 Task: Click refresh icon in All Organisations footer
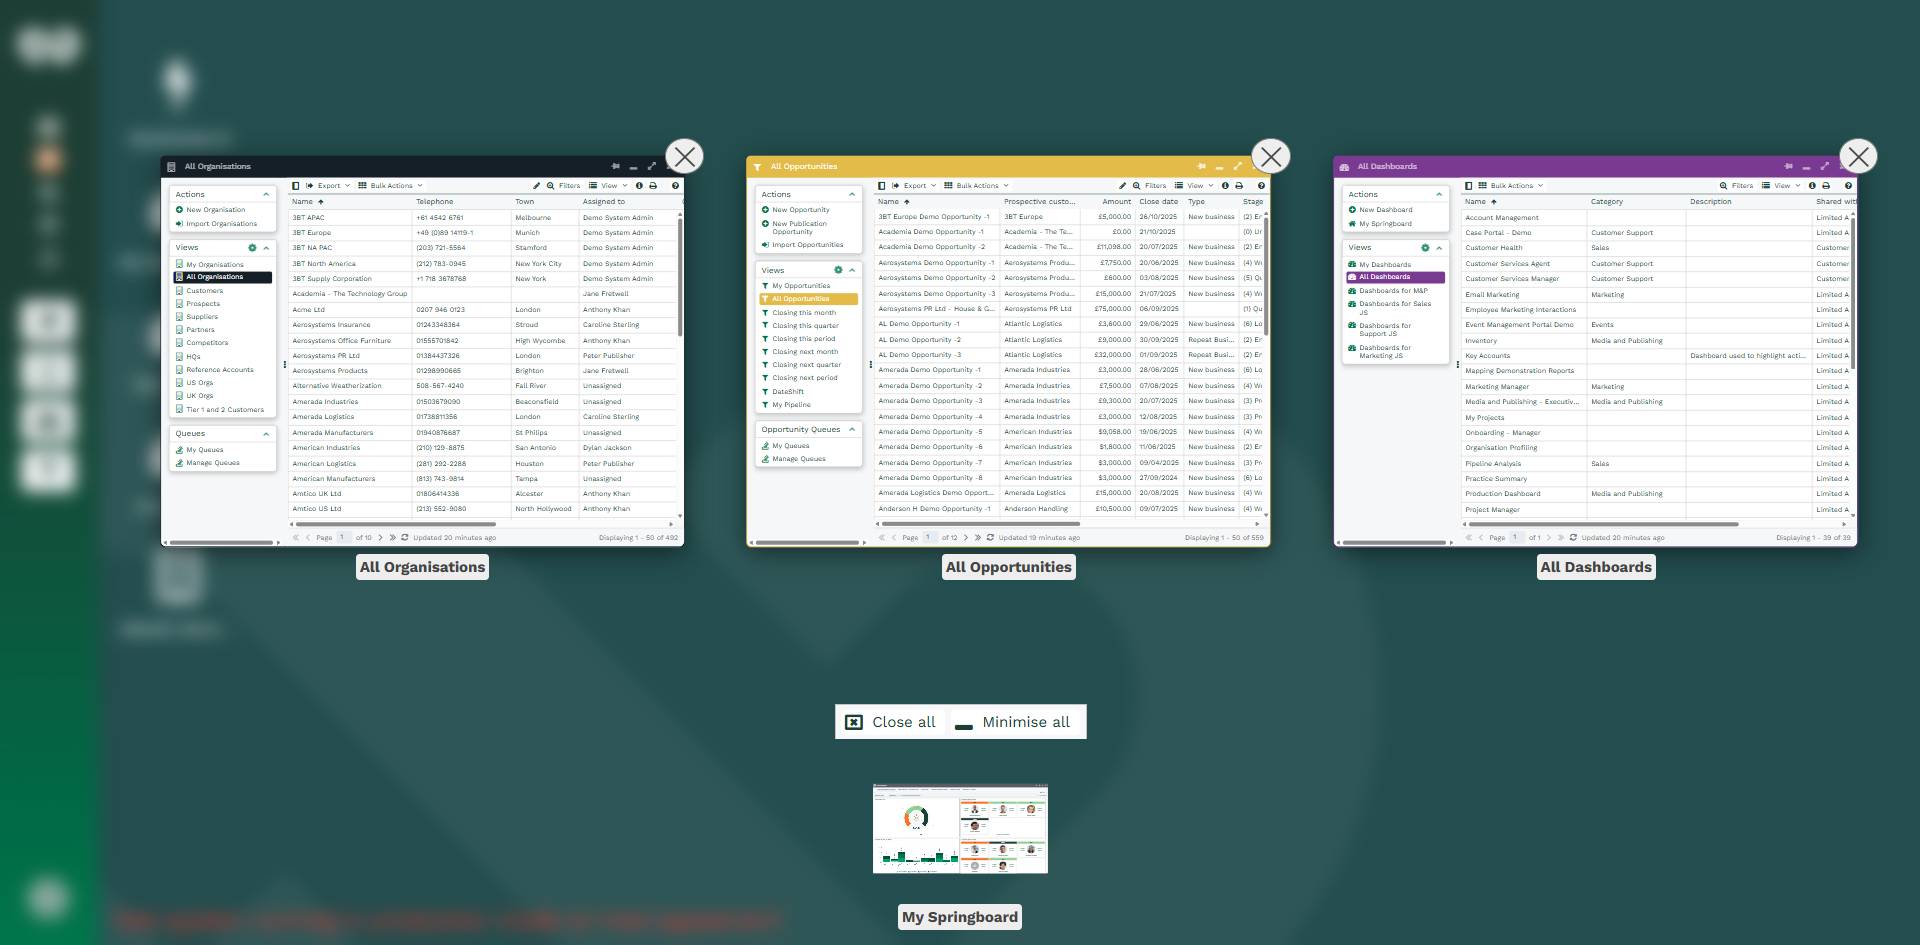[405, 538]
